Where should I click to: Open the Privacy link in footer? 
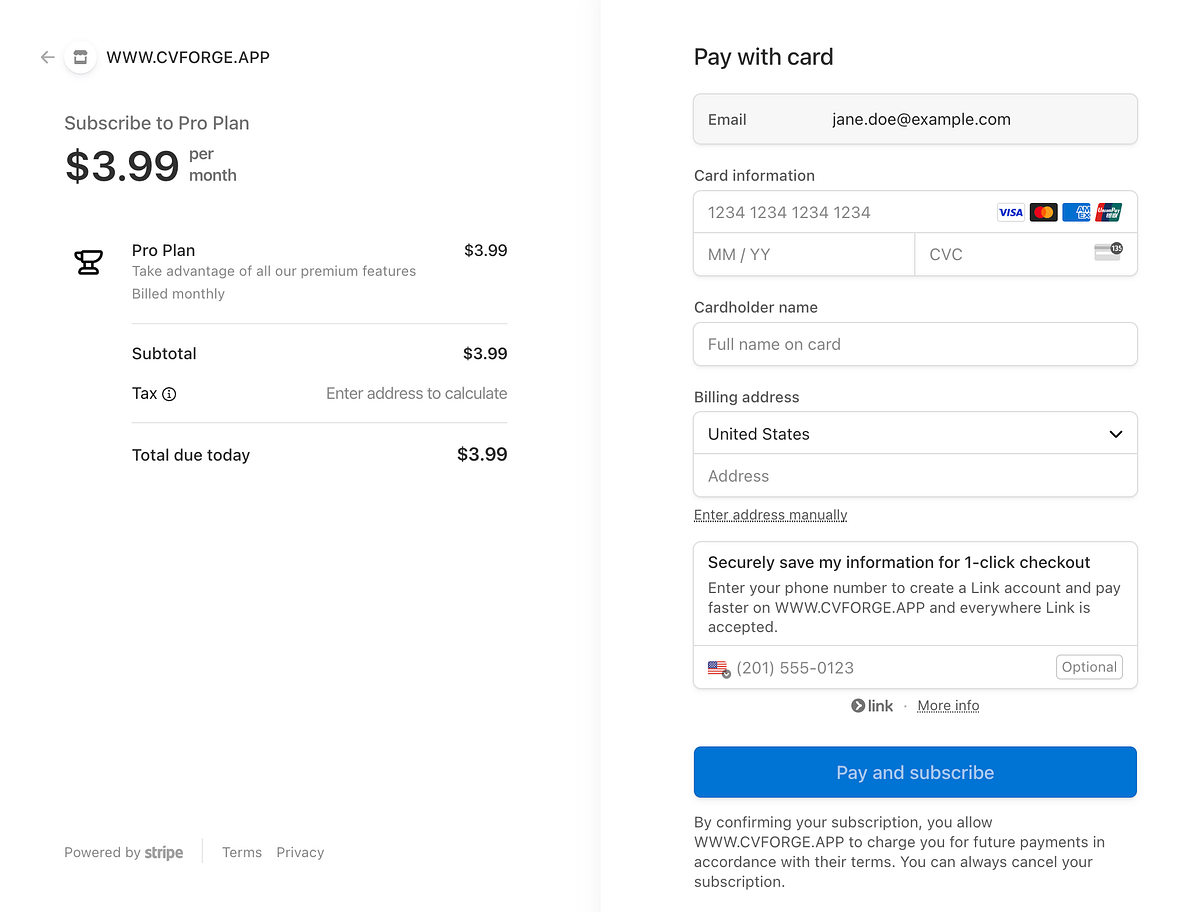(300, 852)
